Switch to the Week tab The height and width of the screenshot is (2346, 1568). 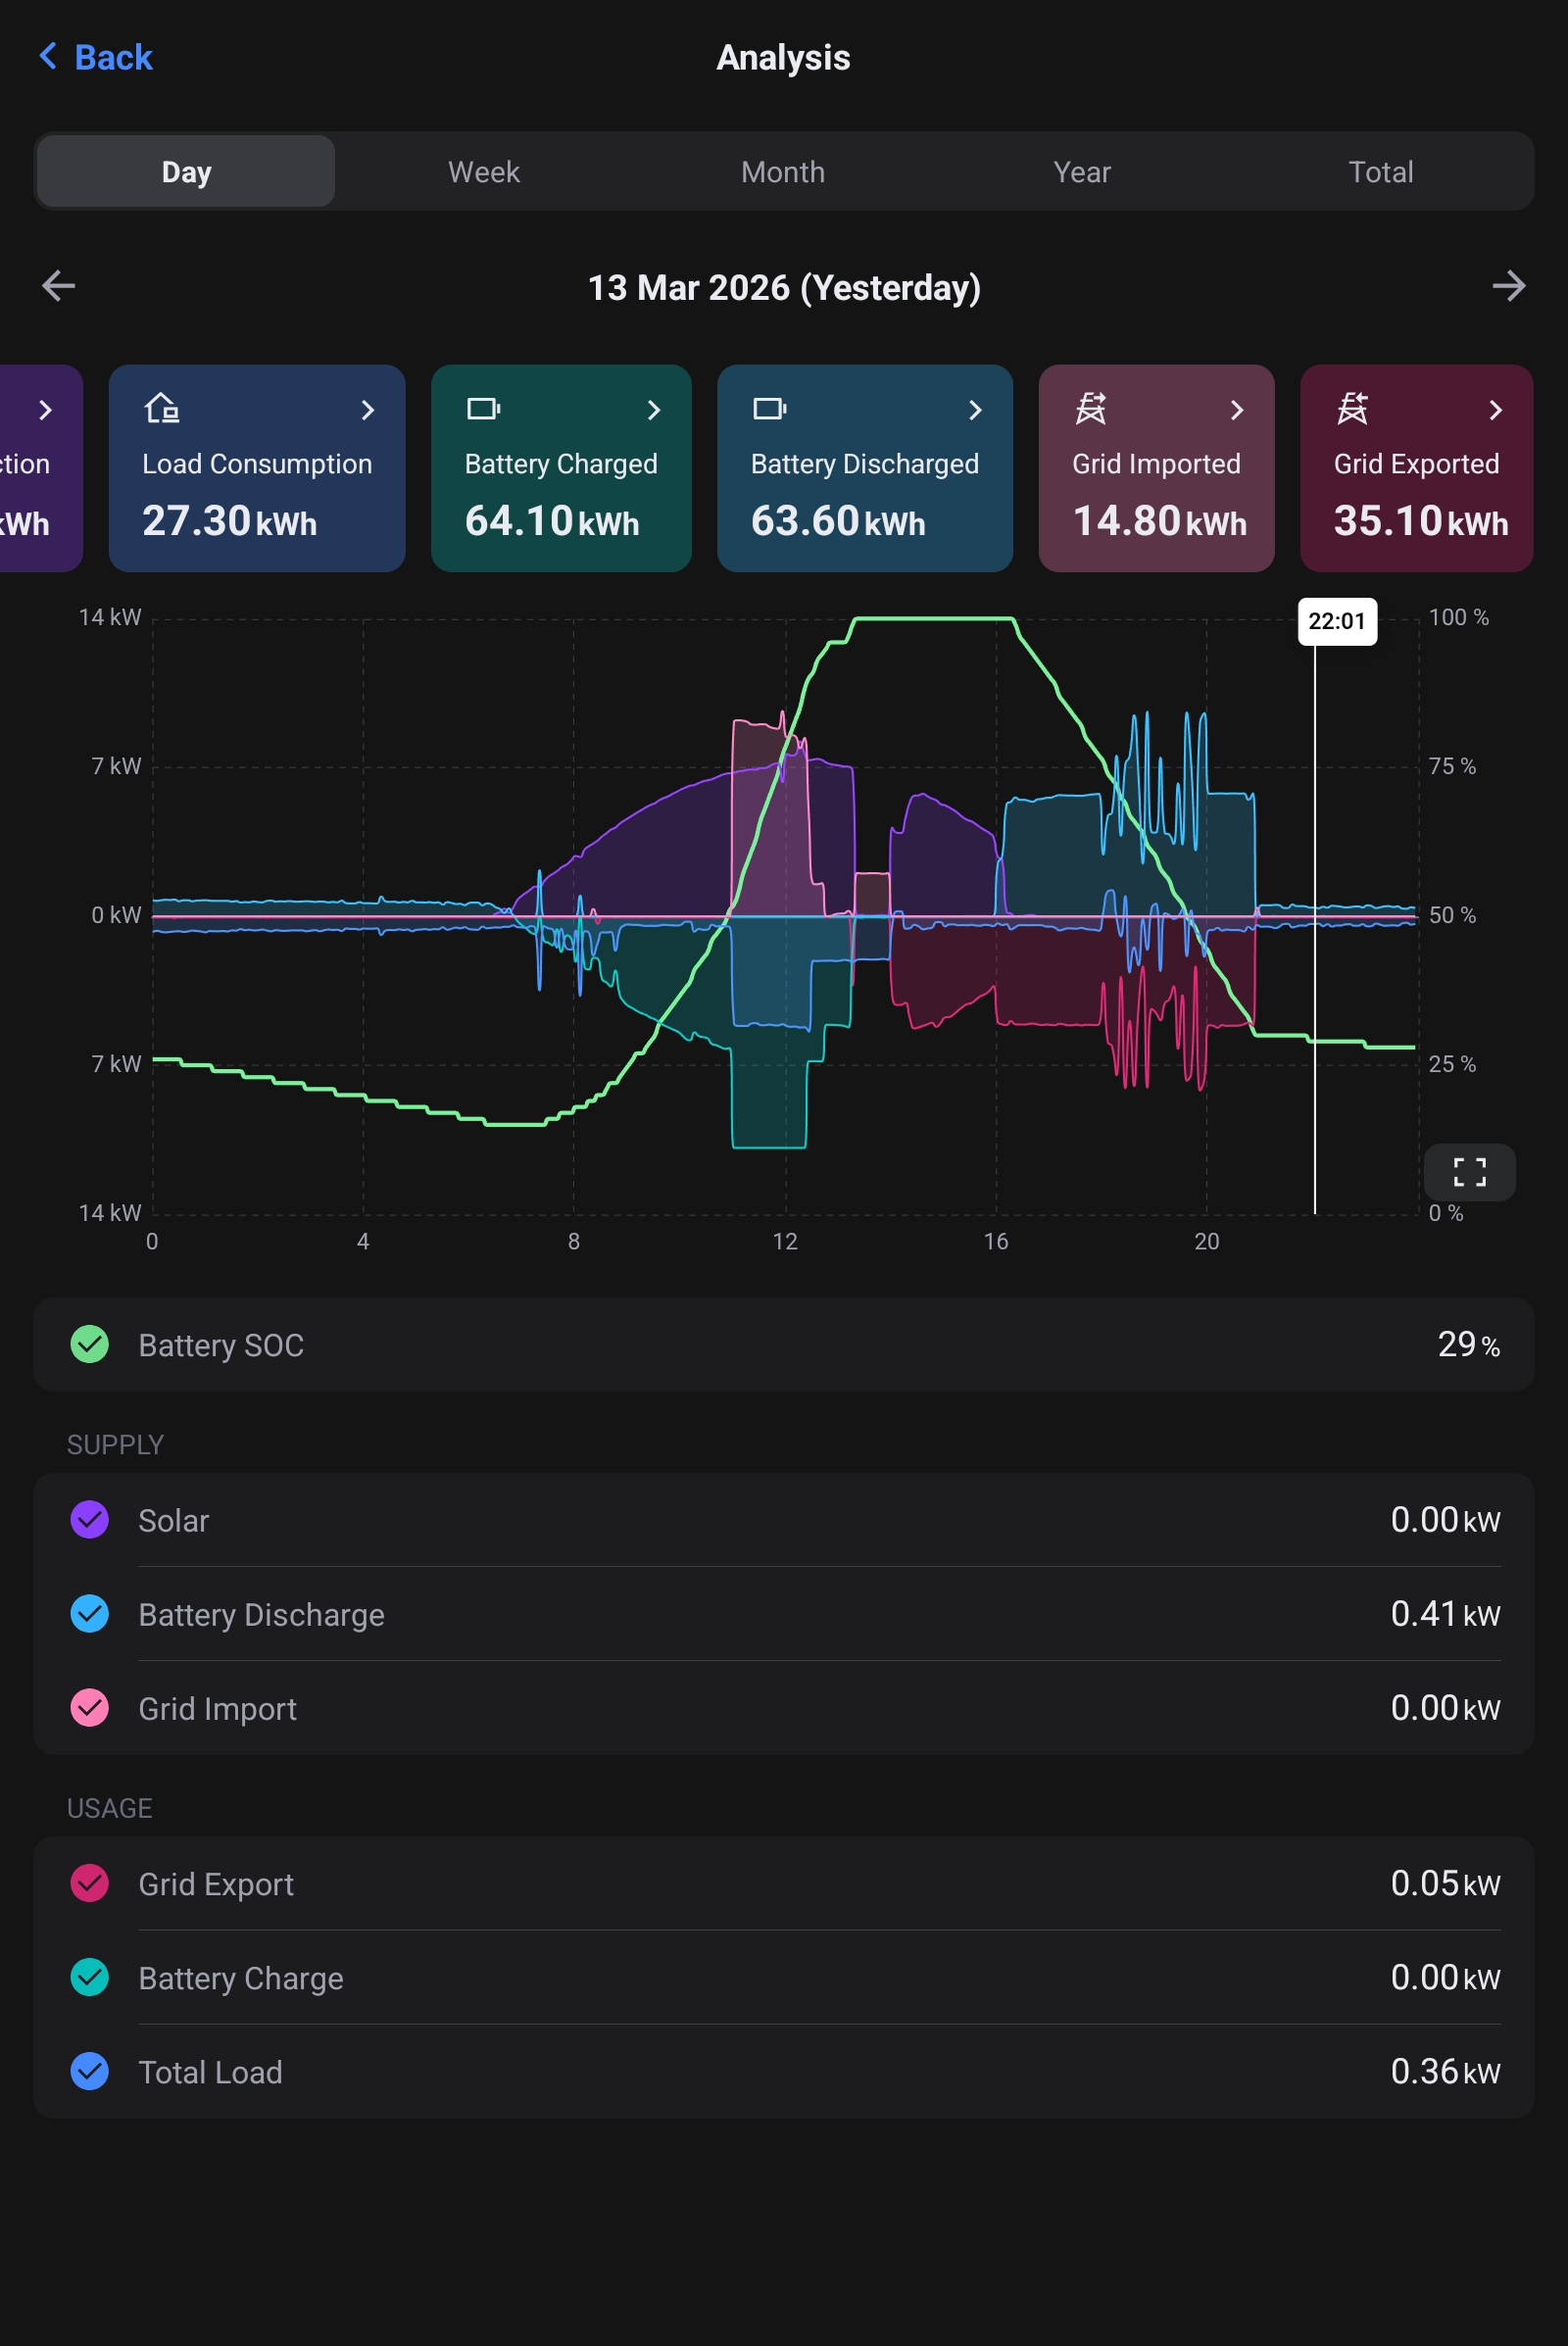tap(483, 172)
